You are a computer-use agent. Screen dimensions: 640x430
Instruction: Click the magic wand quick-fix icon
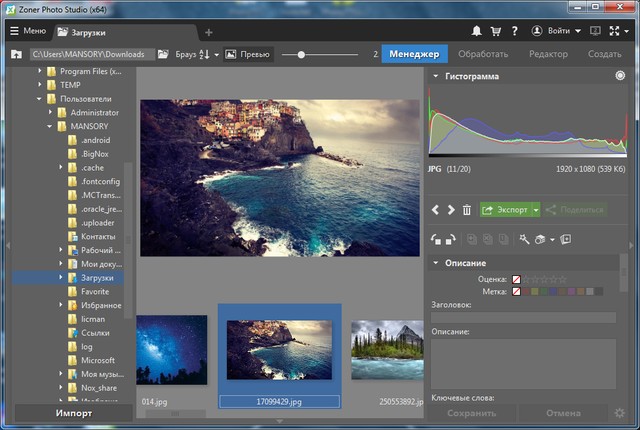[524, 240]
